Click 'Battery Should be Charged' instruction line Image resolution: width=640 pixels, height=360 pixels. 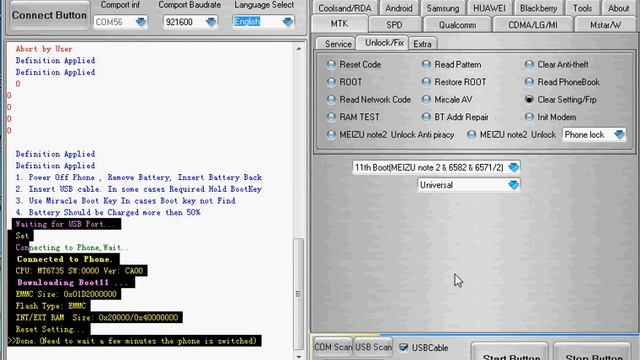click(x=108, y=213)
